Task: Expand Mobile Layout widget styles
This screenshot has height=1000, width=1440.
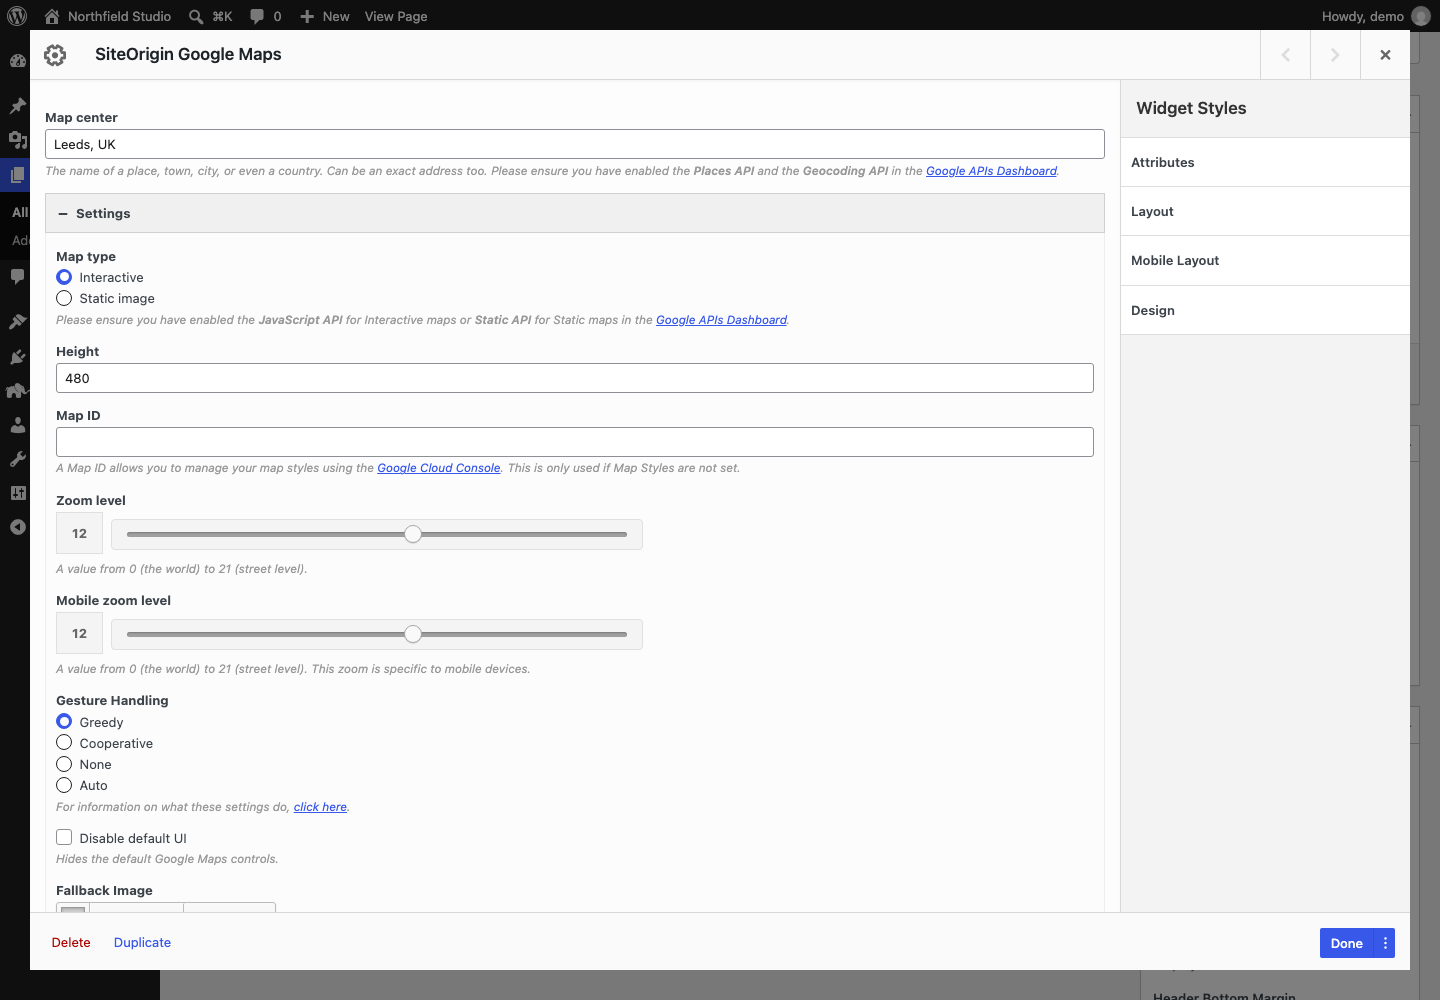Action: 1265,261
